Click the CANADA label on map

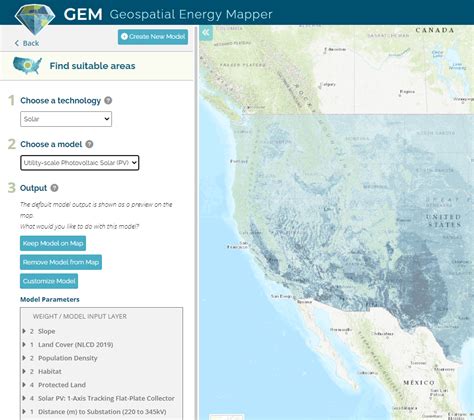point(435,30)
